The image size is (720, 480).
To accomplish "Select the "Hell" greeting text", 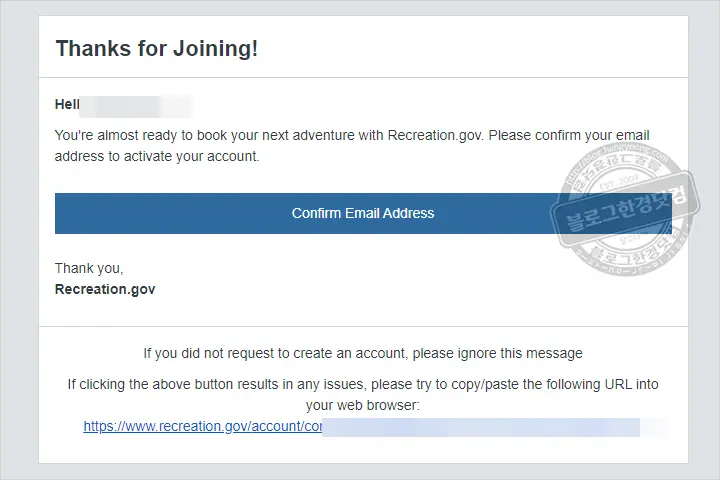I will pyautogui.click(x=67, y=104).
